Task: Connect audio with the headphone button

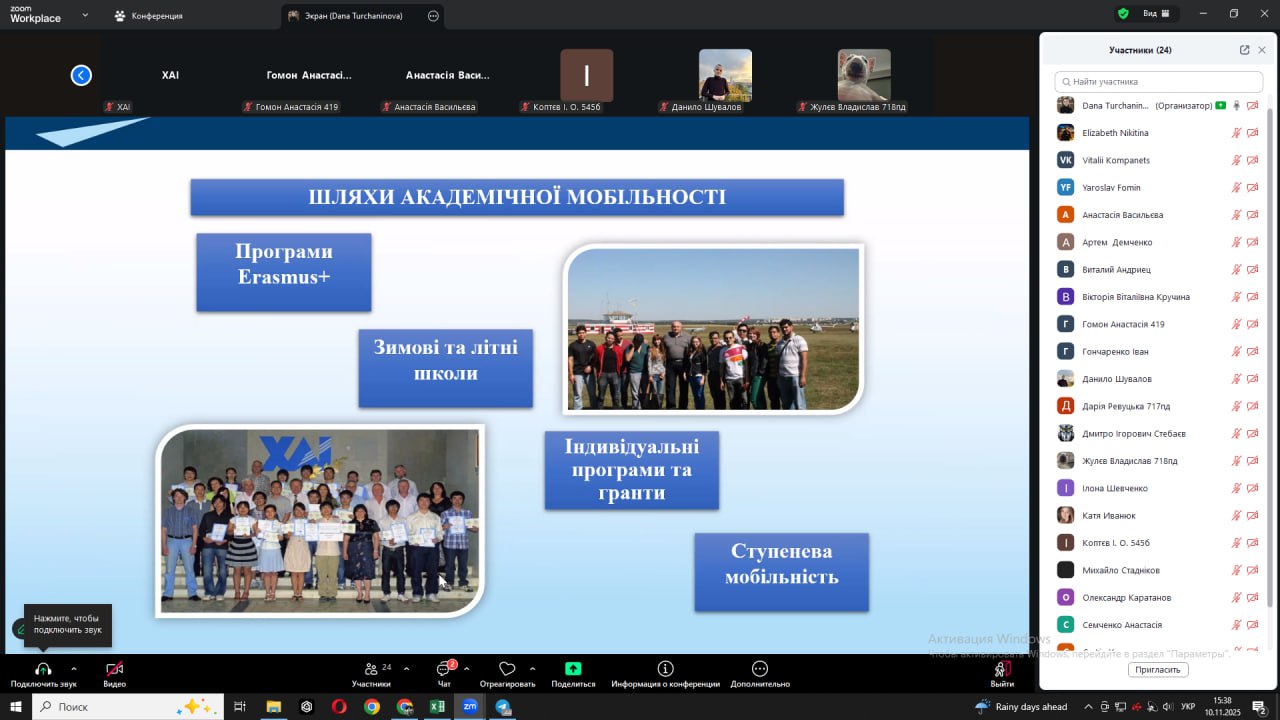Action: tap(43, 669)
